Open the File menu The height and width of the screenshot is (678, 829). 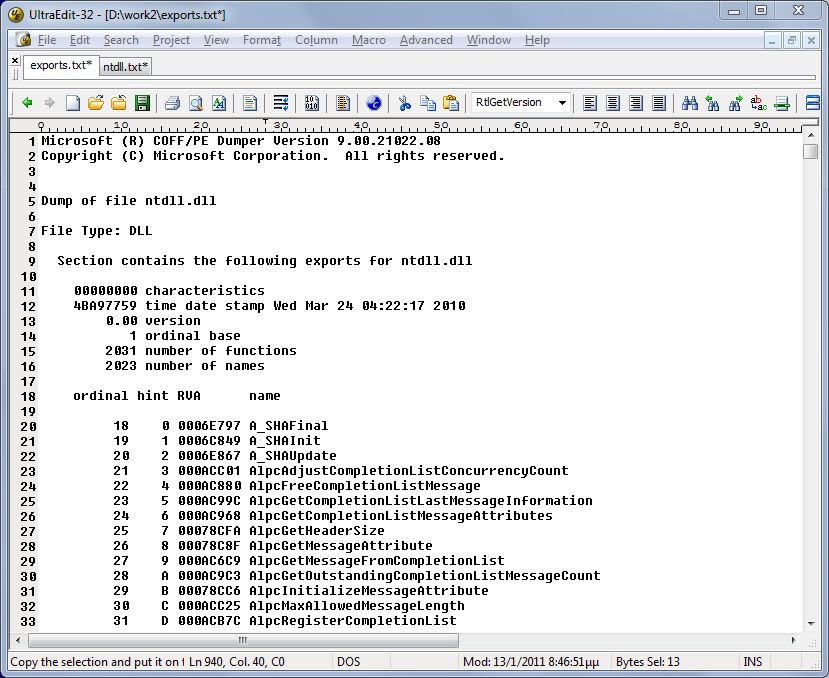[47, 40]
